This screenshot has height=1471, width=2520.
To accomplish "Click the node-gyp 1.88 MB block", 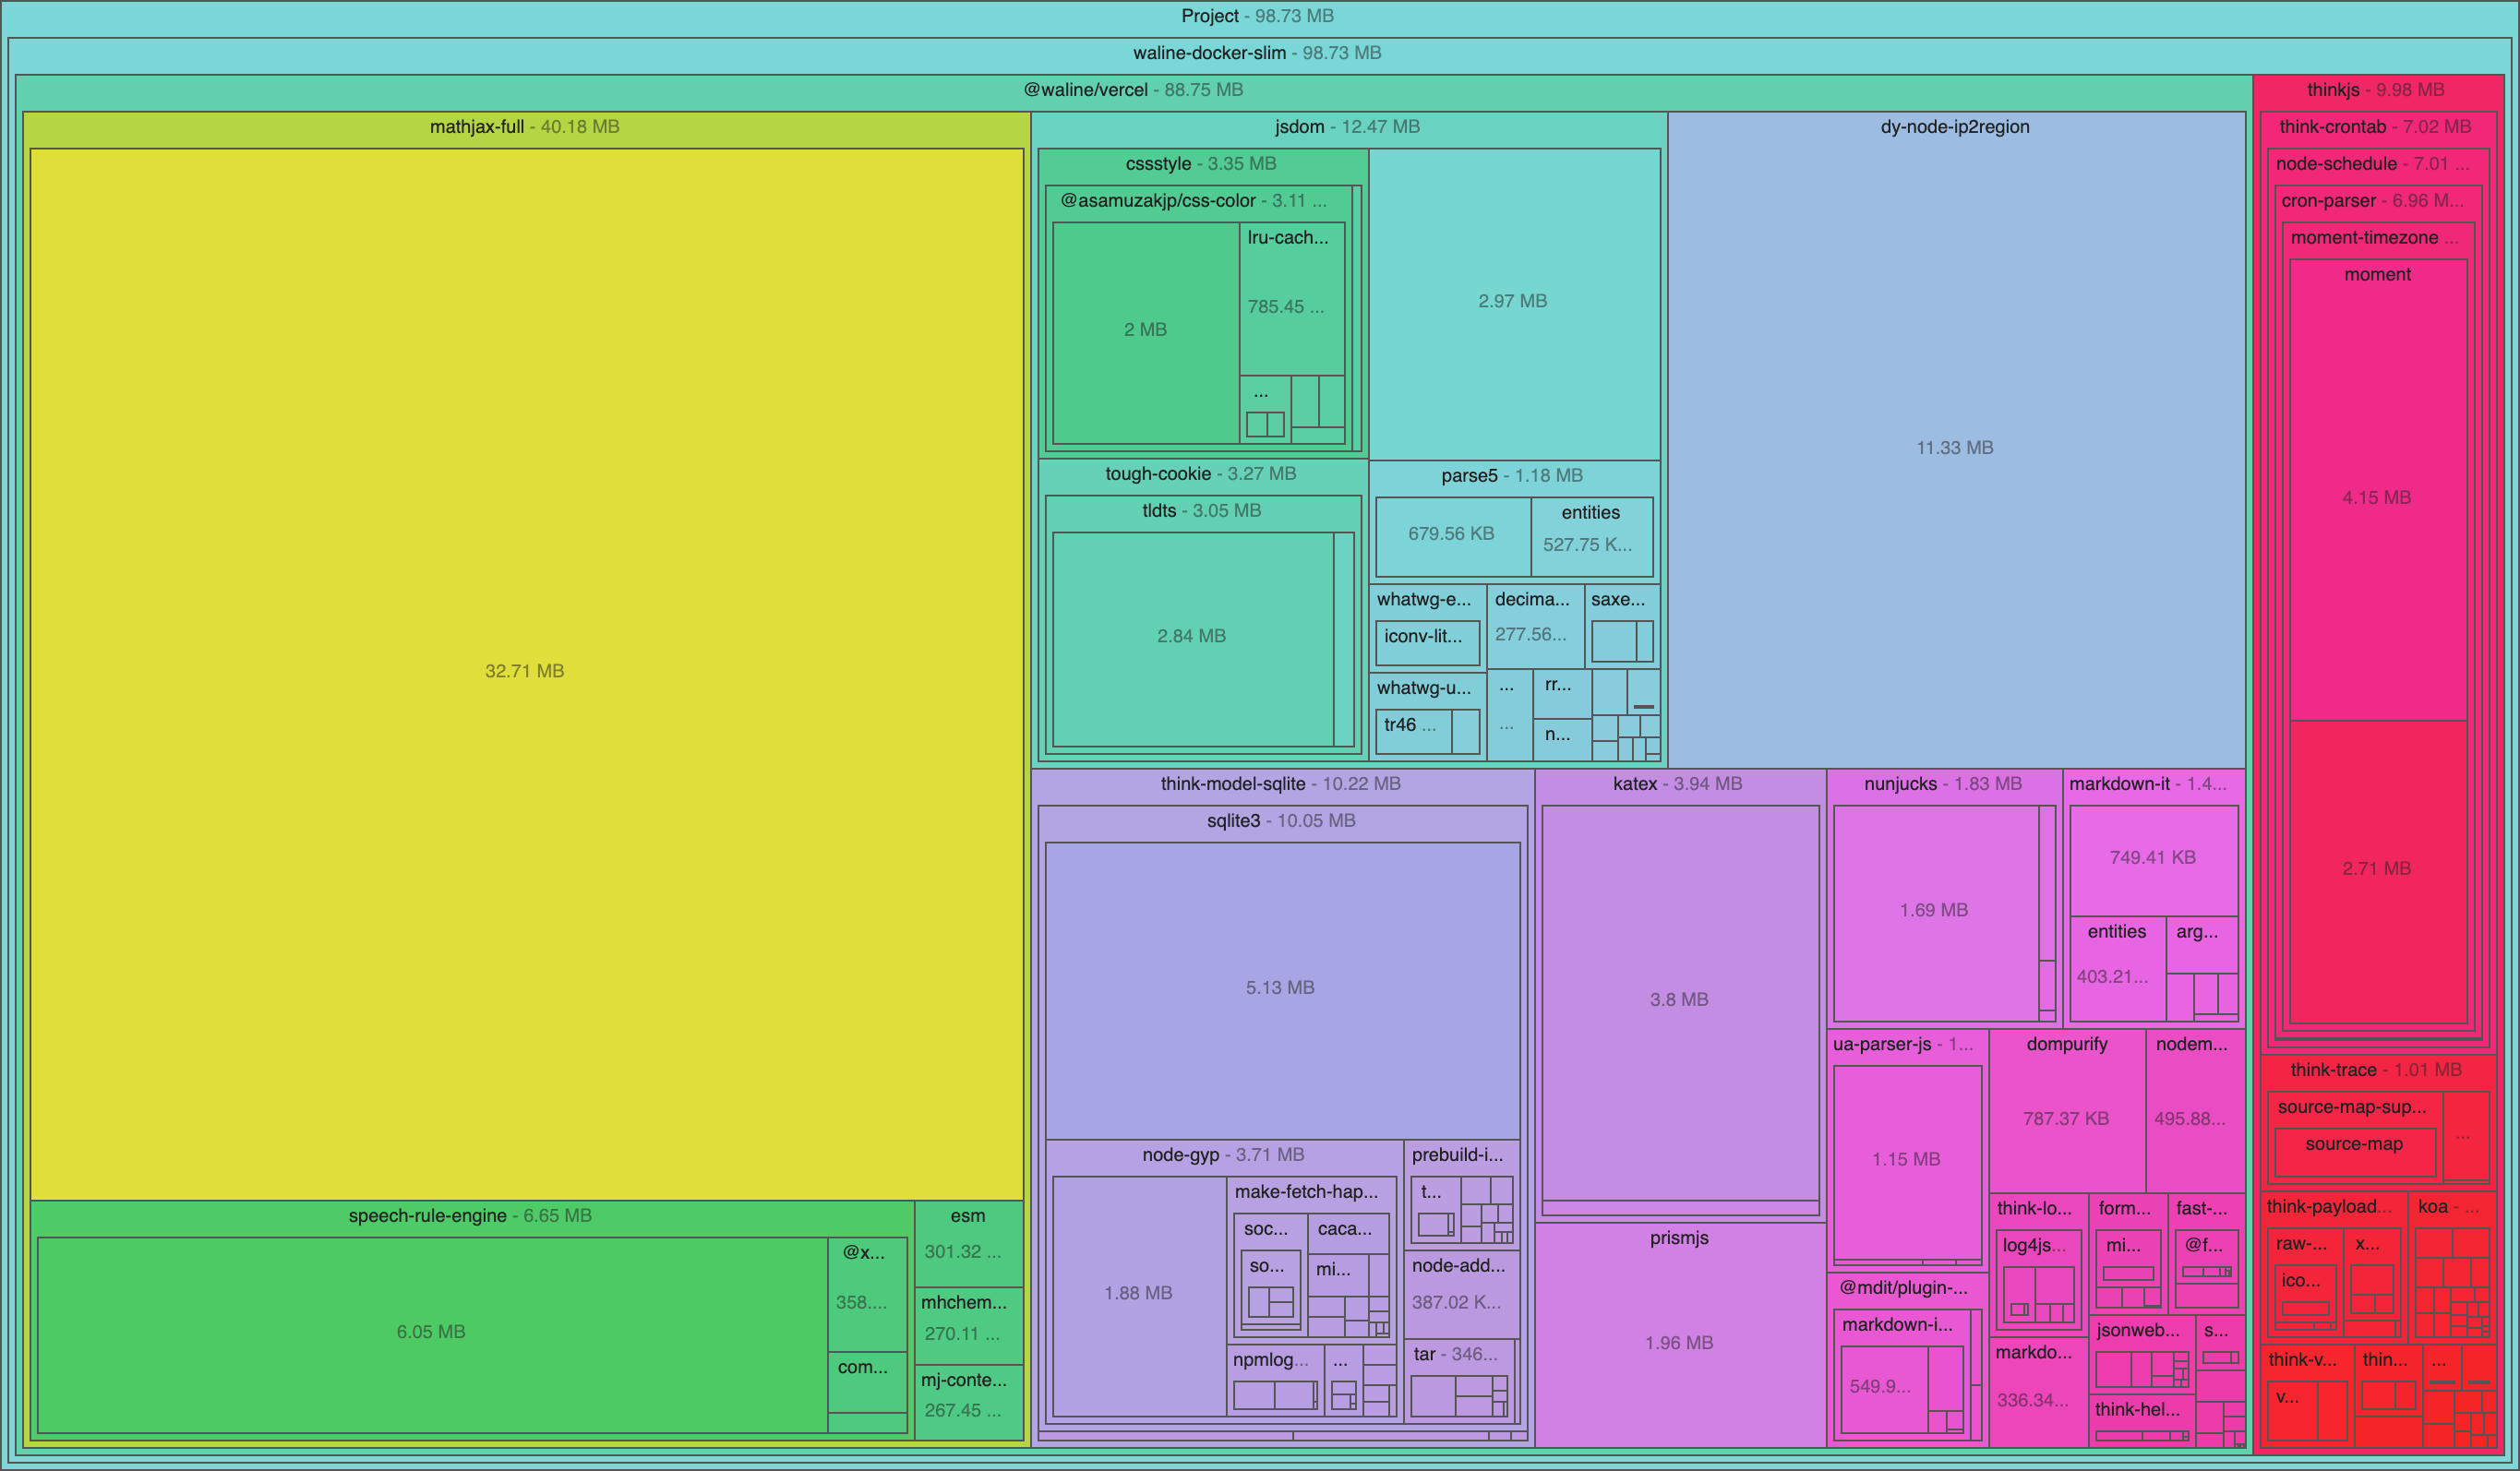I will (1138, 1293).
